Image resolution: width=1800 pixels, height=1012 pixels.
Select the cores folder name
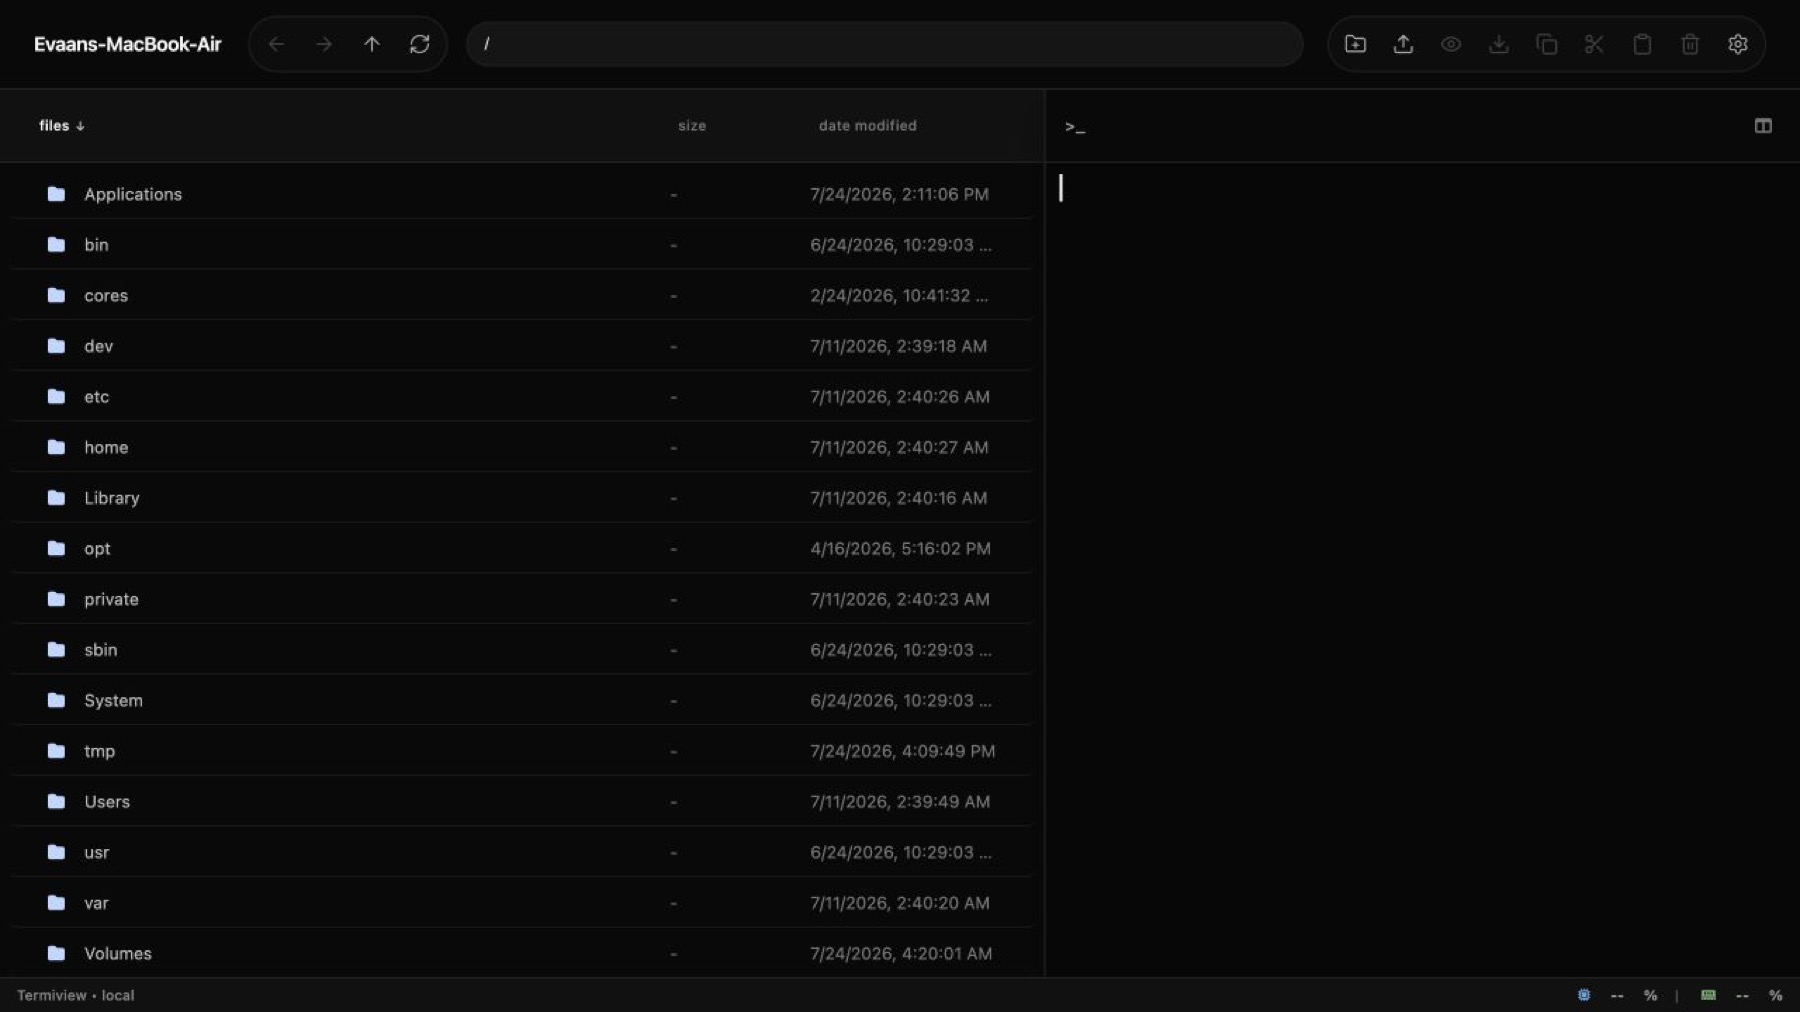[106, 296]
